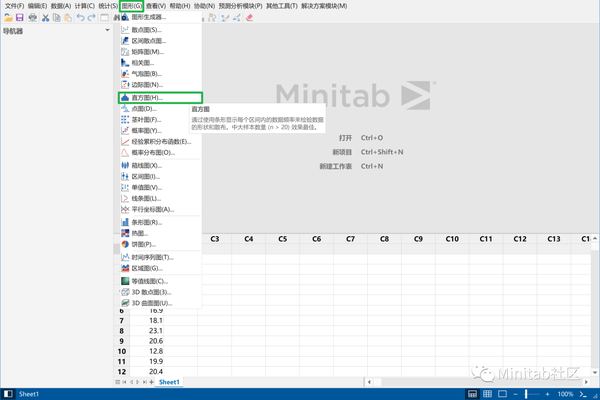The width and height of the screenshot is (600, 400).
Task: Open 图形生成器 (Graph Builder) menu entry
Action: pos(160,17)
